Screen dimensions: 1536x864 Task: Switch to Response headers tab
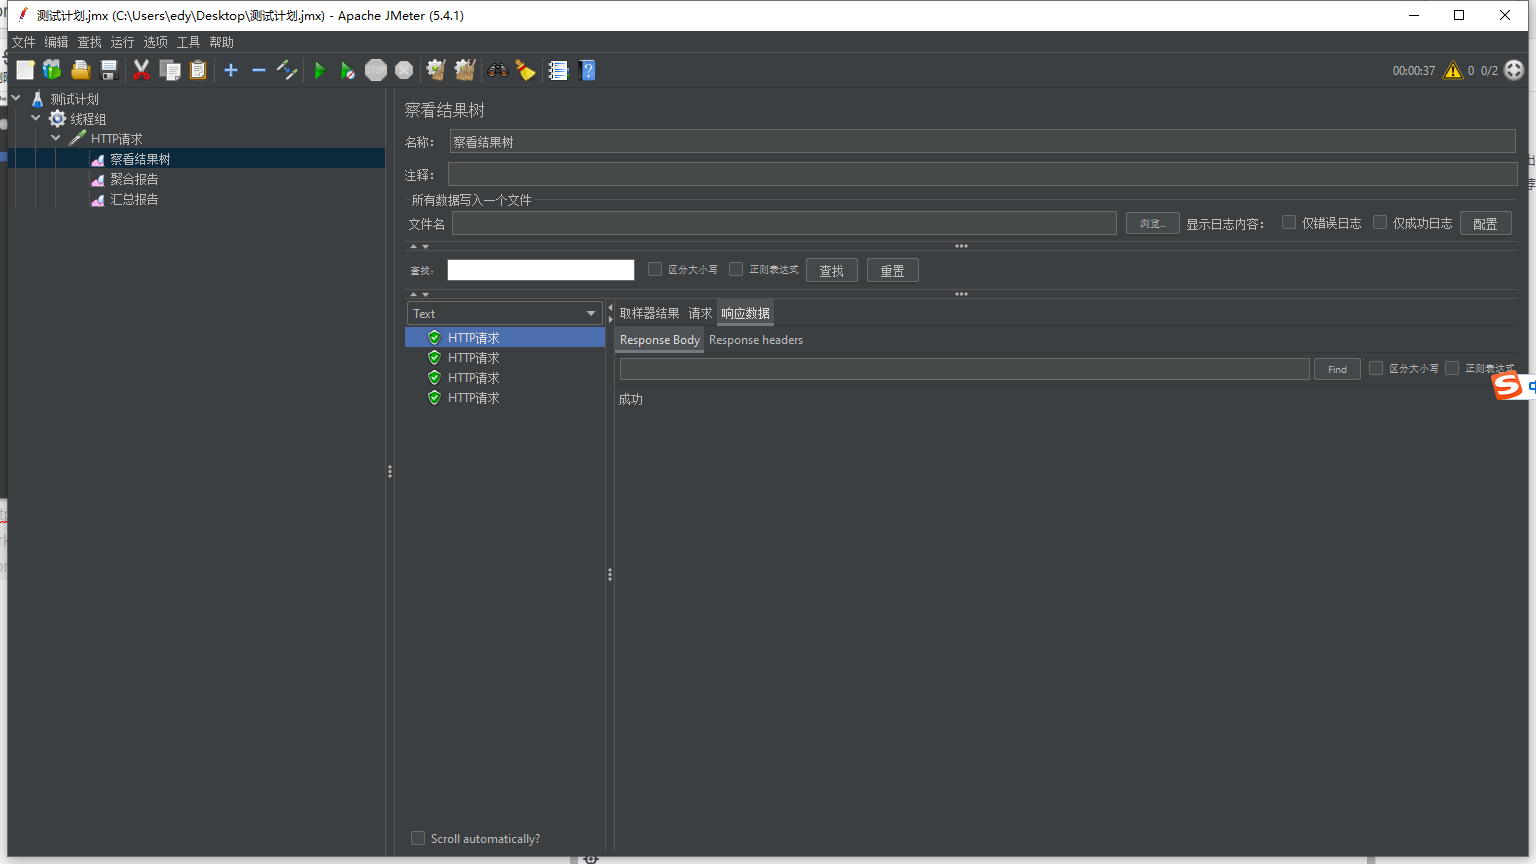(x=756, y=340)
